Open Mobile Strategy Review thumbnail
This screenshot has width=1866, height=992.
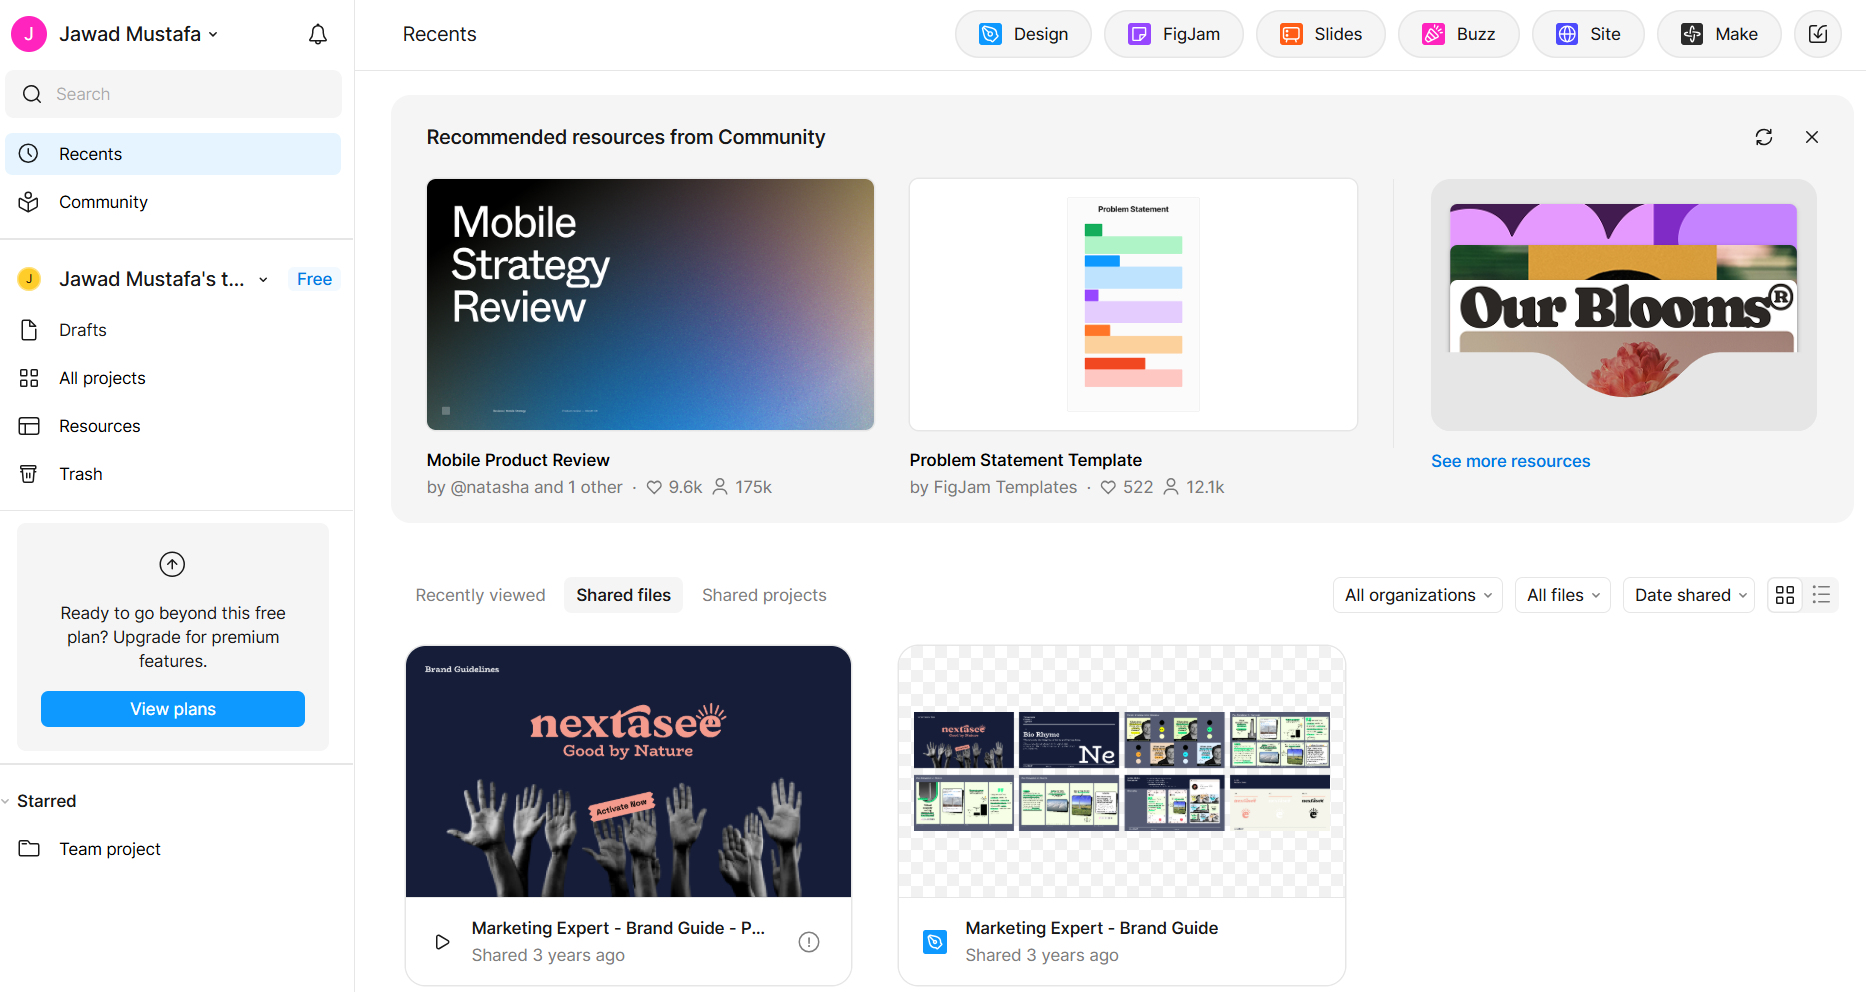(x=650, y=305)
